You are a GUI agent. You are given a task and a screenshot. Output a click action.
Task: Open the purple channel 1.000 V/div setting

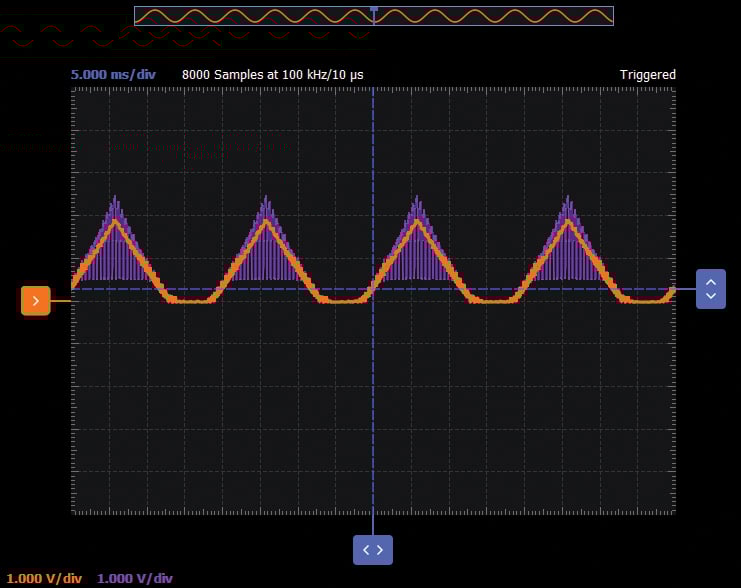[135, 578]
